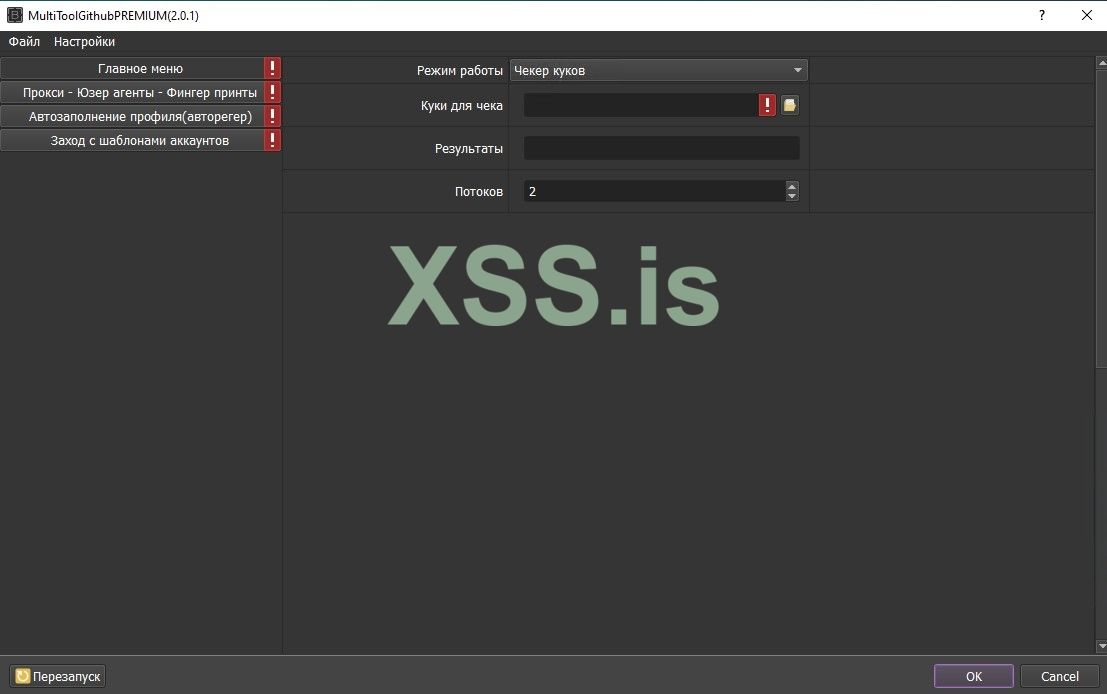Click the app icon in title bar
The height and width of the screenshot is (694, 1107).
14,16
